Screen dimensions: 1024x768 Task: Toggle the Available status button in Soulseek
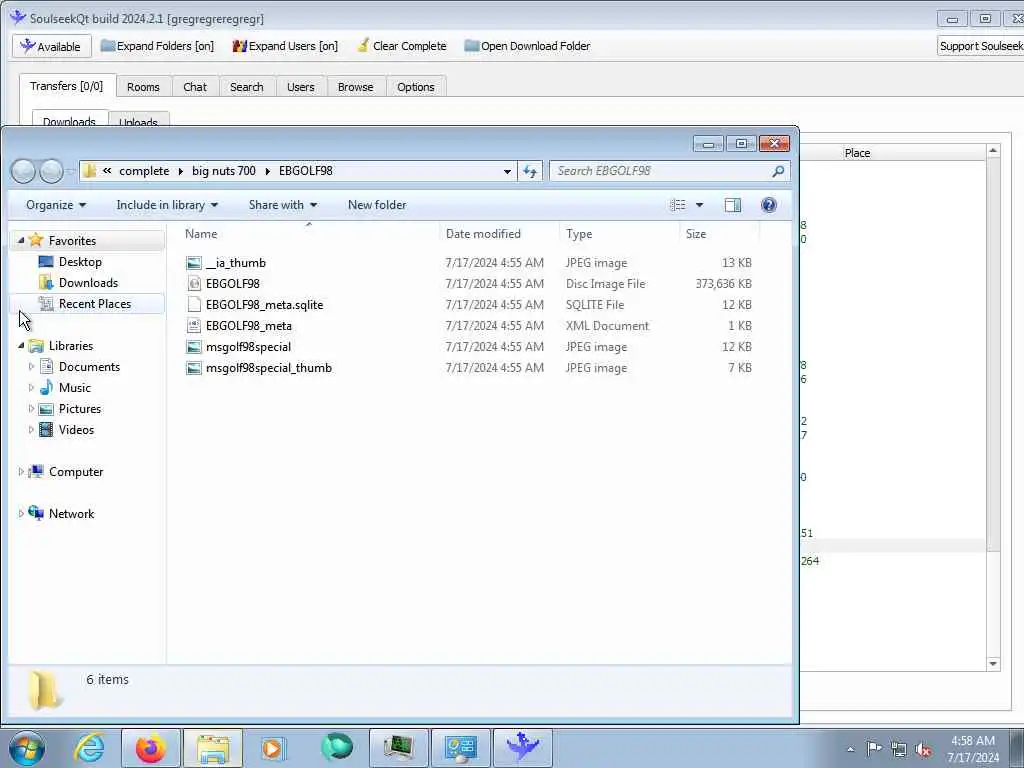(x=51, y=46)
